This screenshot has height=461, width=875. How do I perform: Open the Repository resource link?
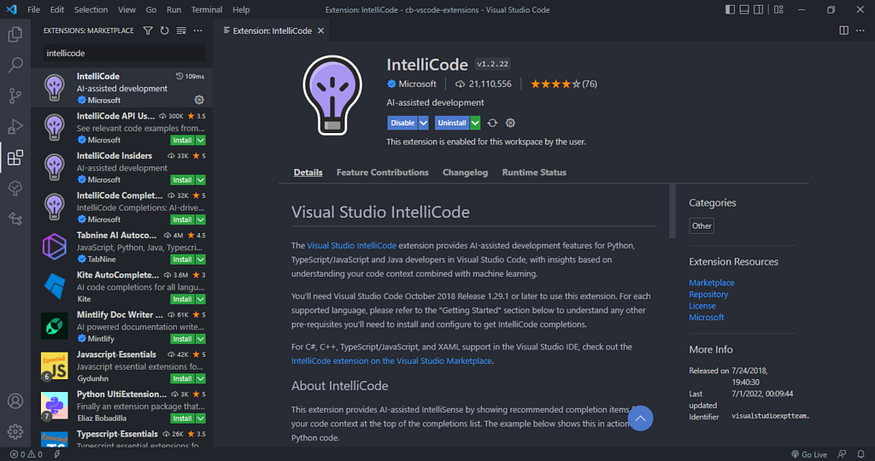point(708,295)
